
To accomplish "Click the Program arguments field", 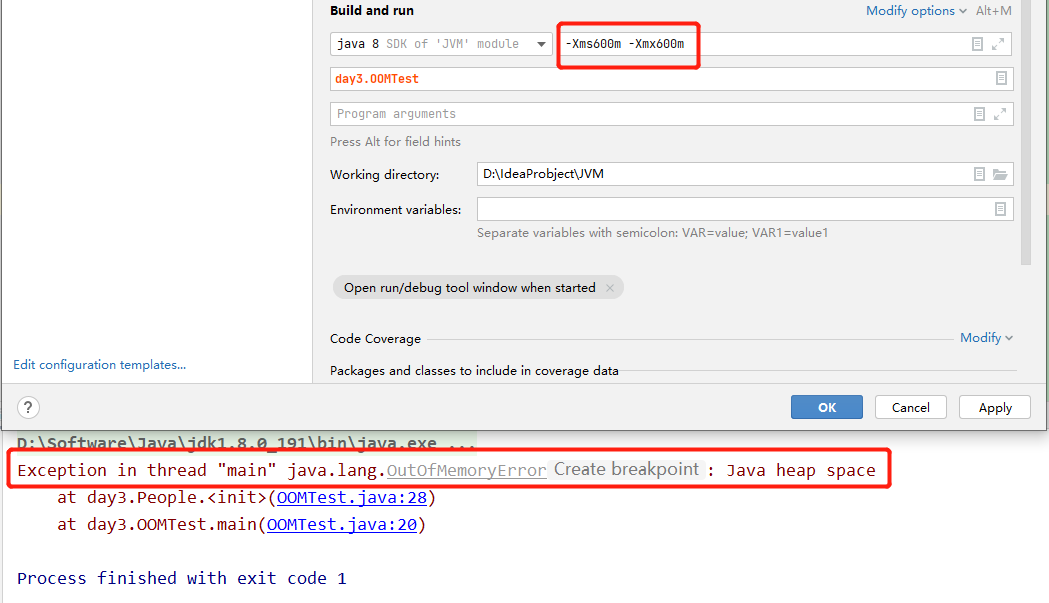I will pyautogui.click(x=672, y=114).
